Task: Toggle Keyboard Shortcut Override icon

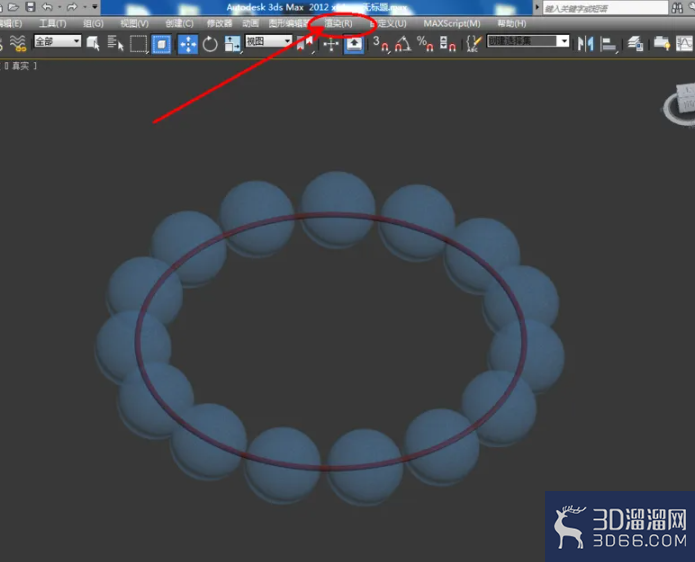Action: point(354,44)
